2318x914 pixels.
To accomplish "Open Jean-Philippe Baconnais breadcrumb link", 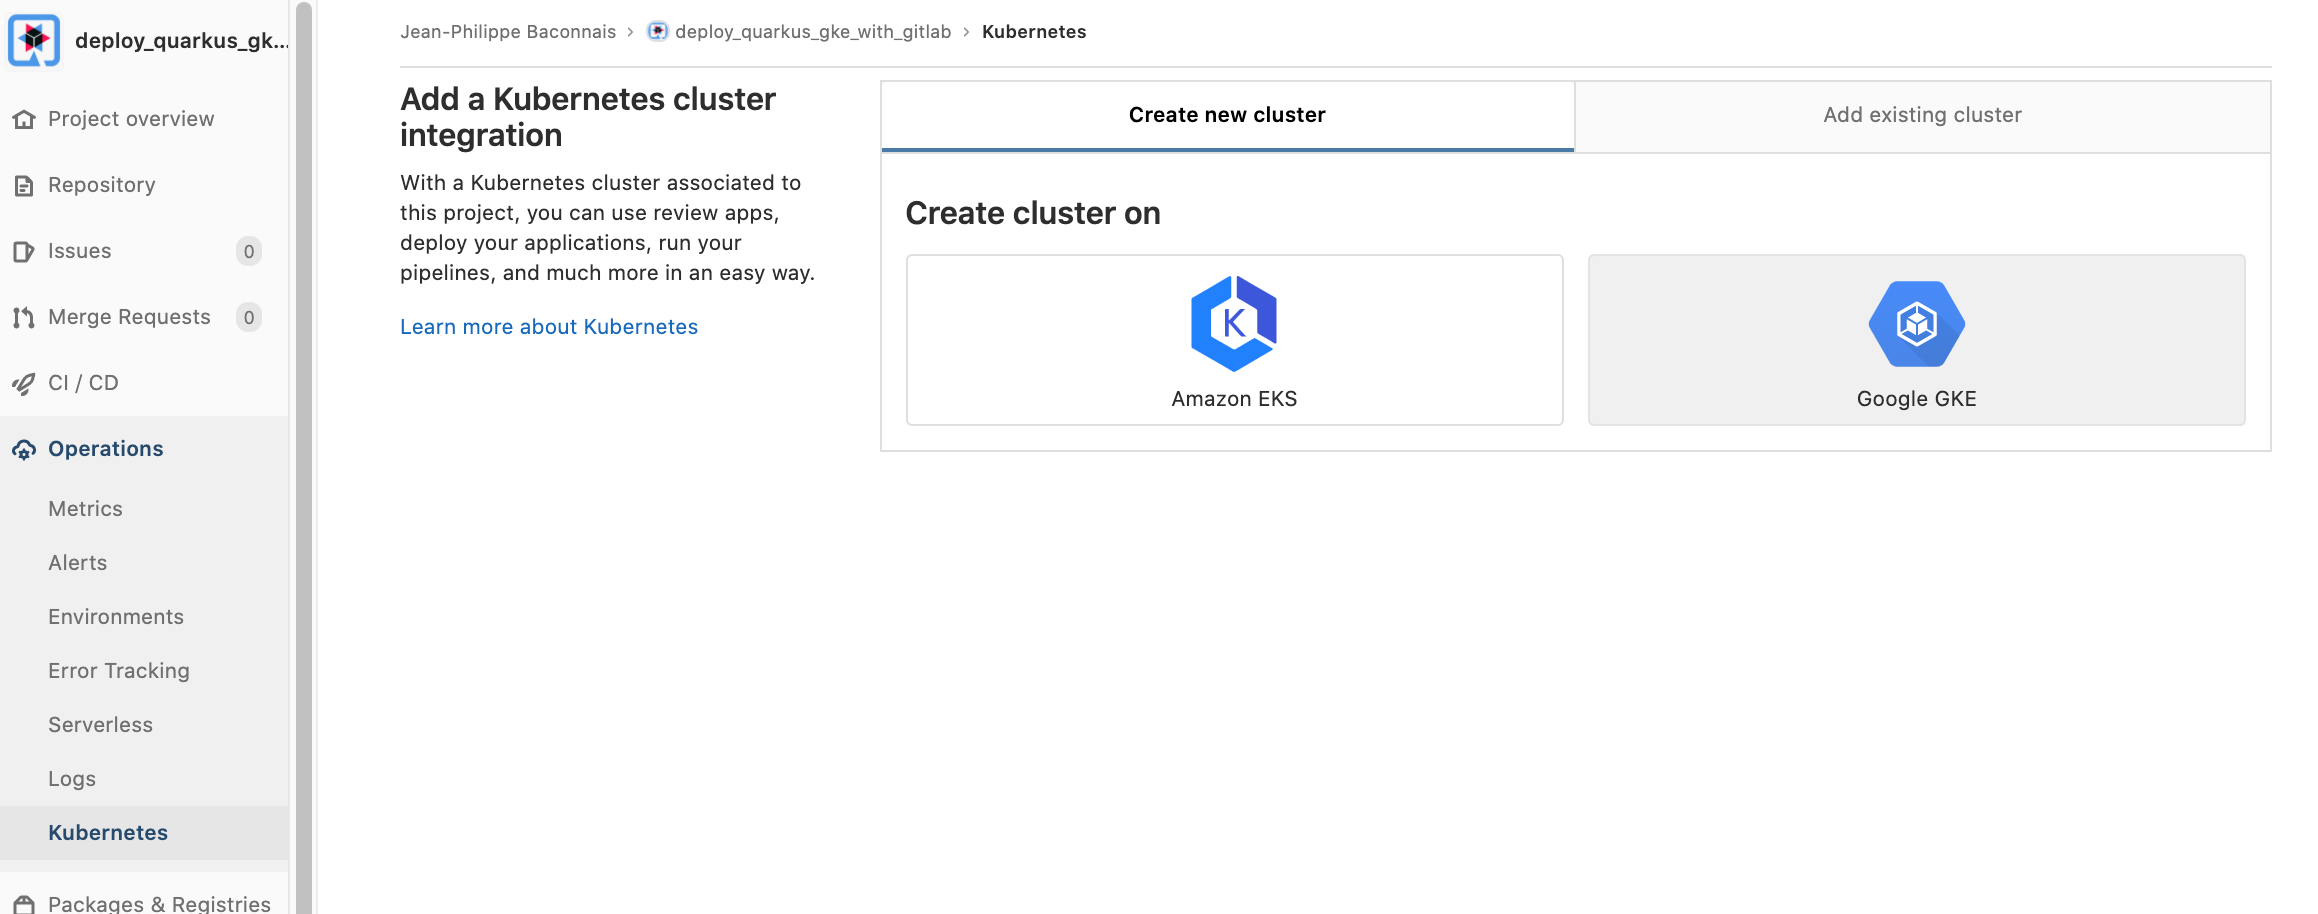I will [x=507, y=32].
